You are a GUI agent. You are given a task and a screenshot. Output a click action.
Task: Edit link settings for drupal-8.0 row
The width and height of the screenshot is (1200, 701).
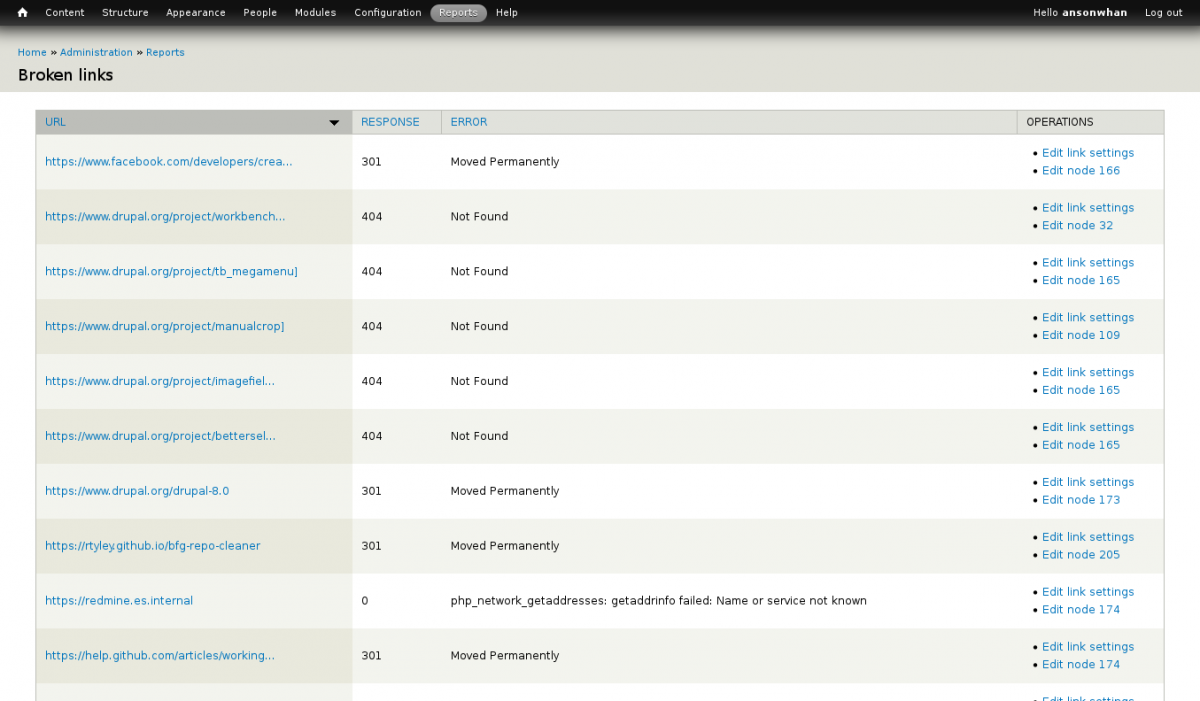coord(1088,483)
